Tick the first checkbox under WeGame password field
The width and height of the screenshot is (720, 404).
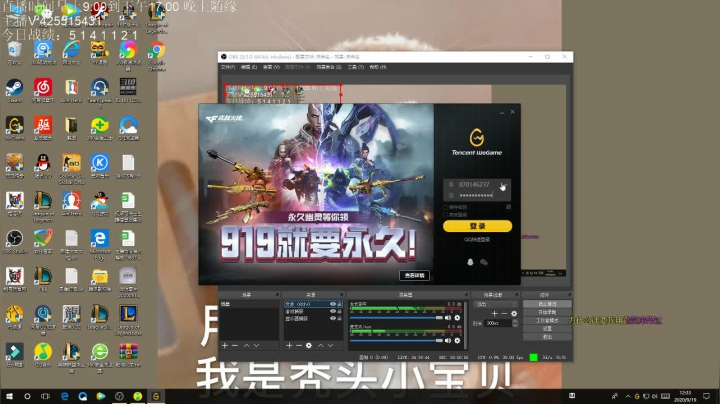[445, 208]
